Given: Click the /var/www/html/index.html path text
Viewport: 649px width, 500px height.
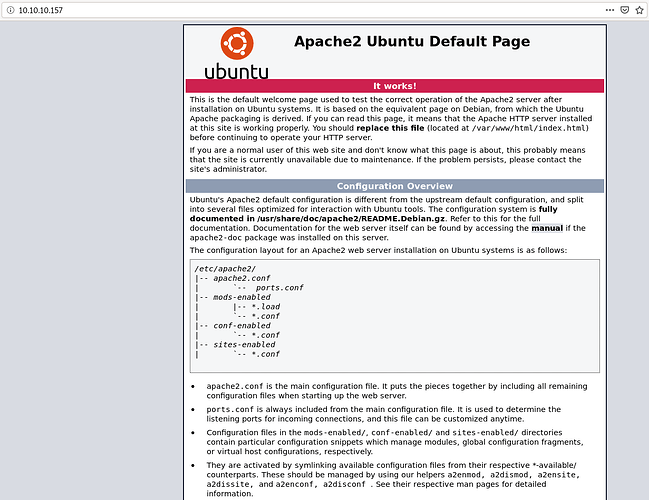Looking at the screenshot, I should coord(529,128).
